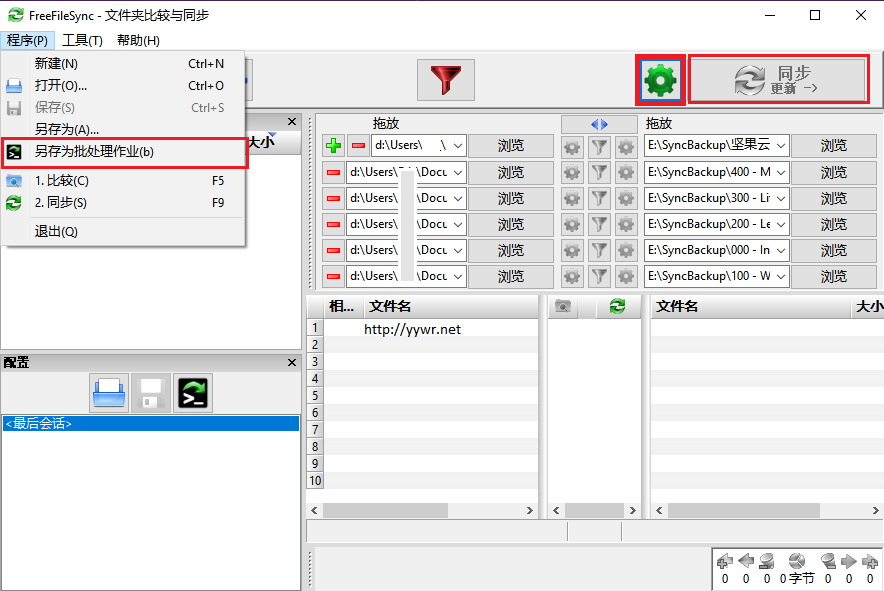Expand E:\SyncBackup\坚果云 dropdown arrow
884x591 pixels.
tap(781, 145)
